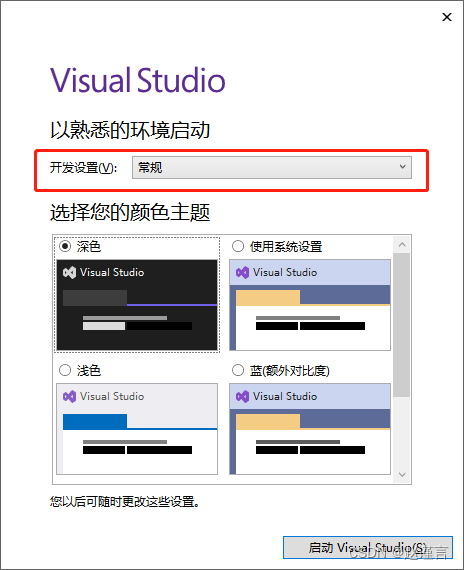Choose the 浅色 light theme radio button
The width and height of the screenshot is (464, 570).
65,370
